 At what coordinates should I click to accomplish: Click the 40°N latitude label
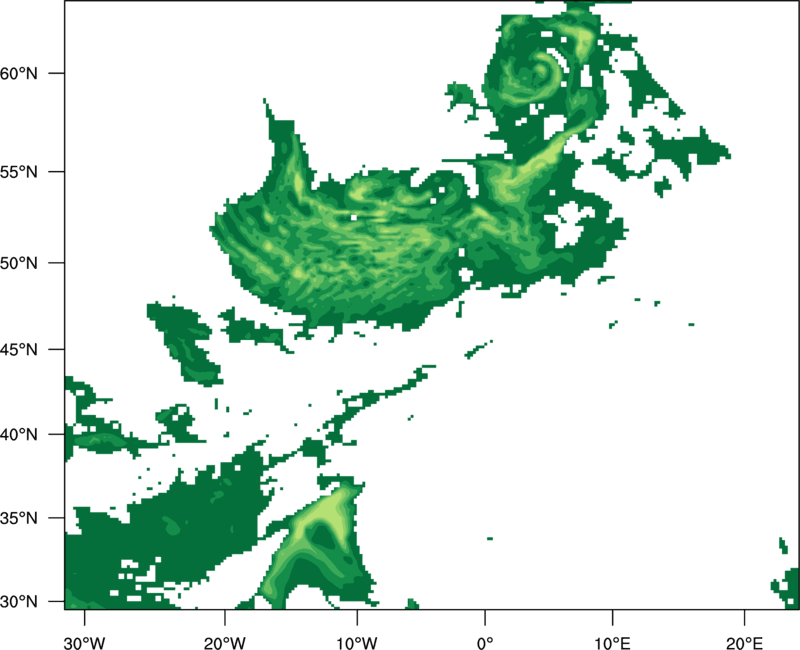pos(19,435)
